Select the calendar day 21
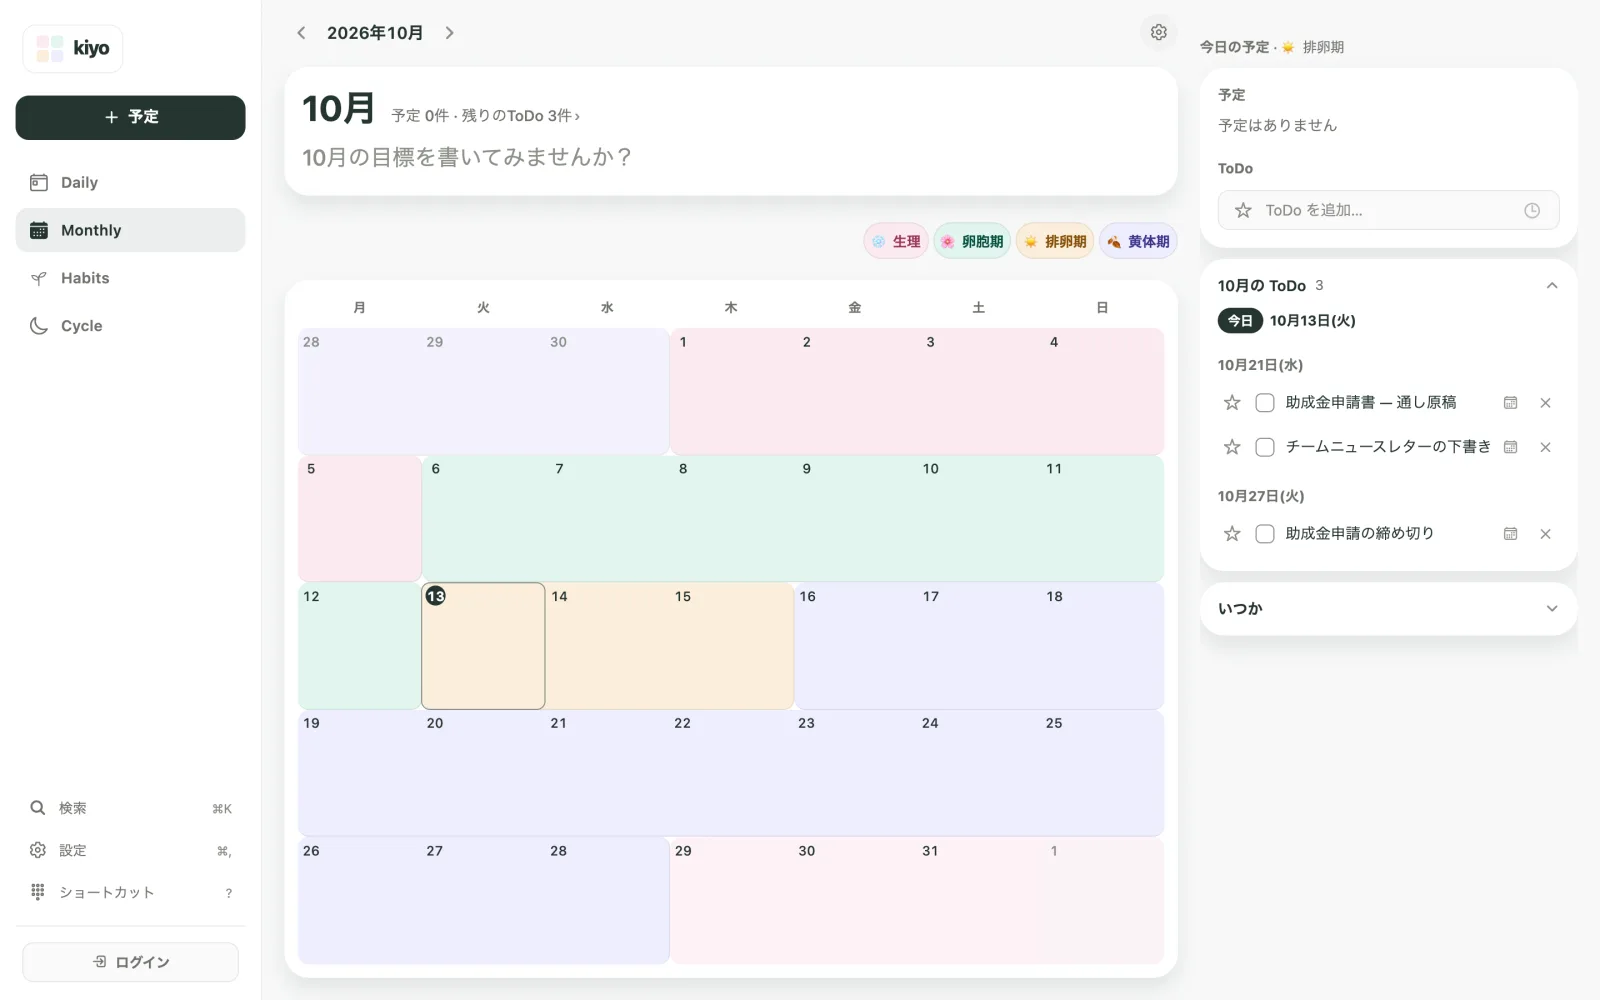This screenshot has width=1600, height=1000. click(607, 773)
